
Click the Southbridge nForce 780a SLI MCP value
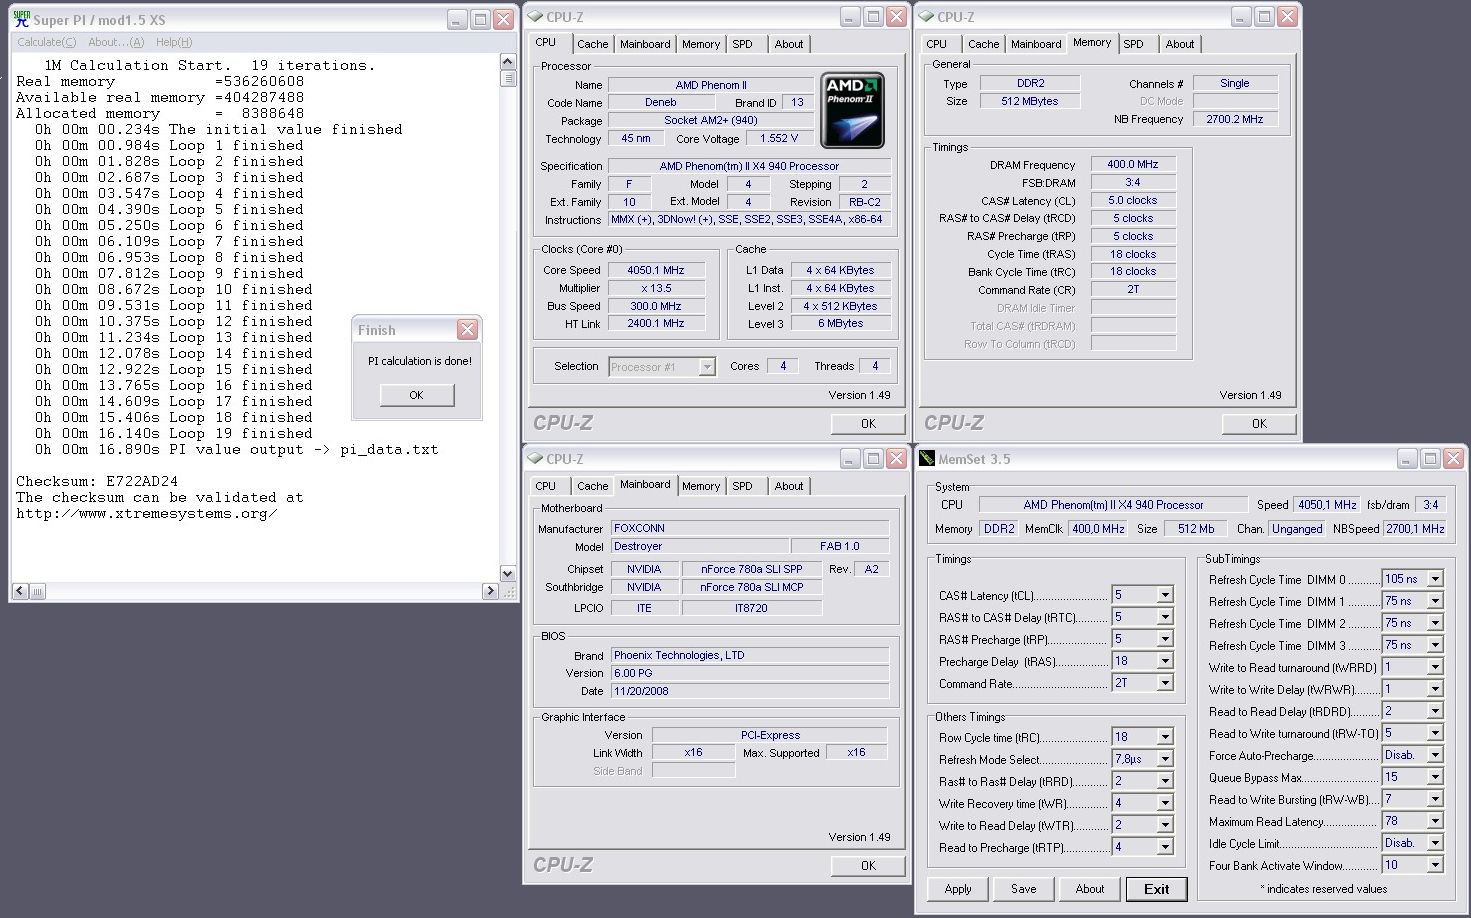pos(752,587)
